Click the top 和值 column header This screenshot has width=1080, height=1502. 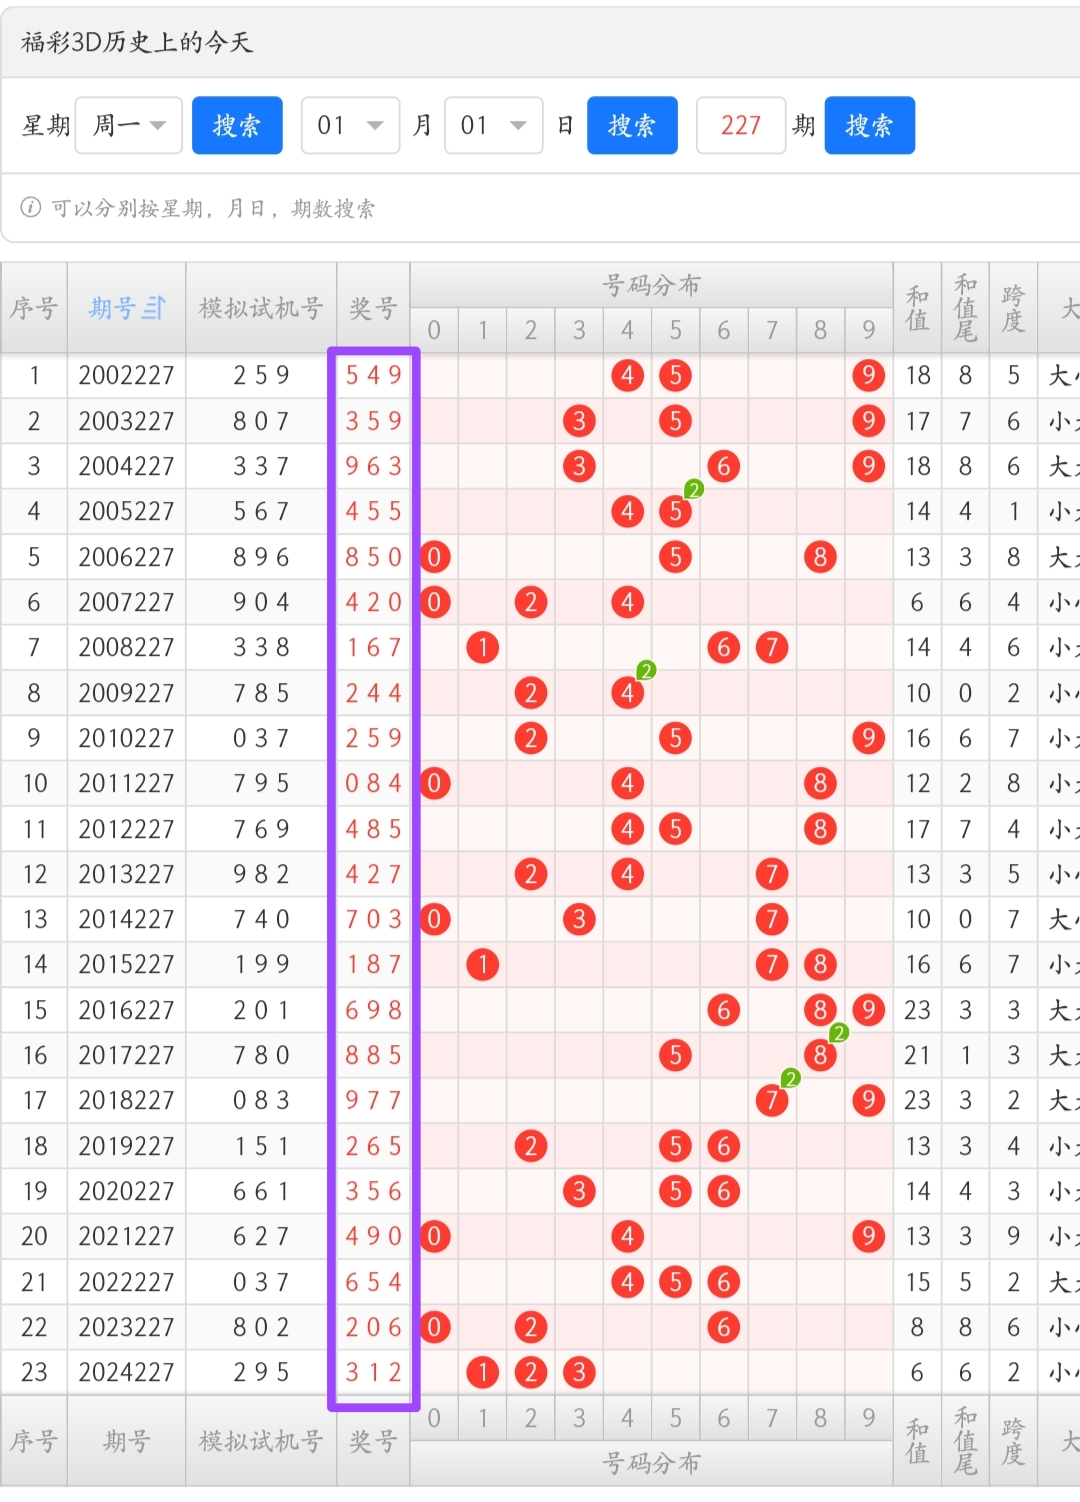[x=917, y=308]
